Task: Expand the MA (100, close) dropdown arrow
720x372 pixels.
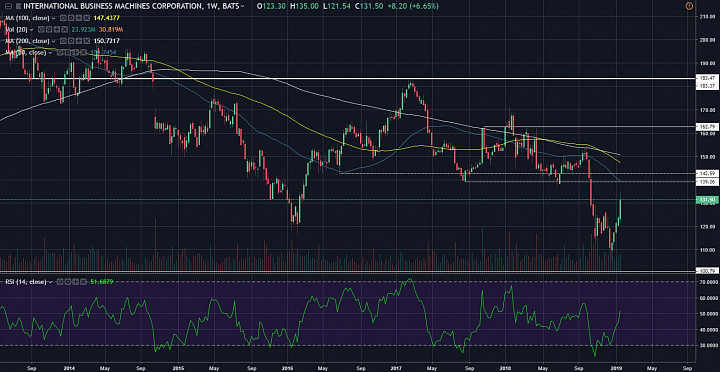Action: point(53,18)
